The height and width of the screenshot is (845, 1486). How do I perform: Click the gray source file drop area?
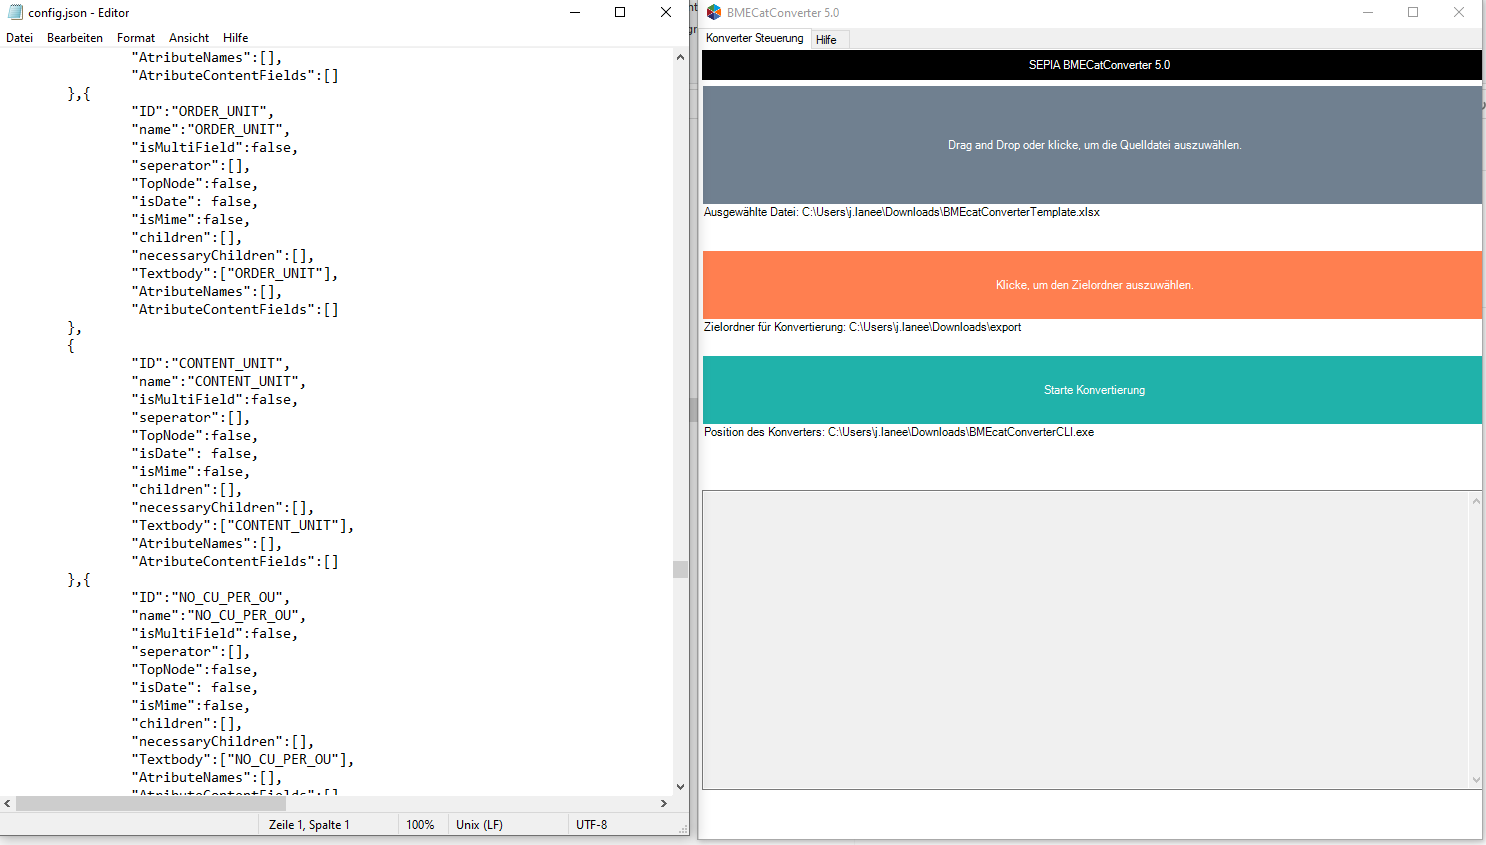[x=1092, y=145]
